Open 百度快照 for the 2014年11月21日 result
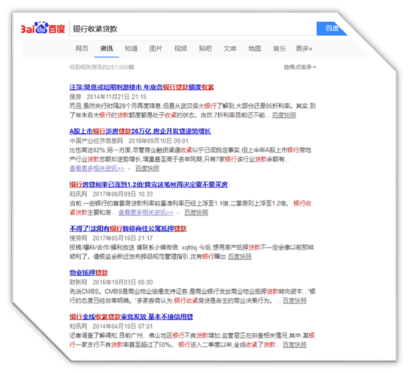 284,115
